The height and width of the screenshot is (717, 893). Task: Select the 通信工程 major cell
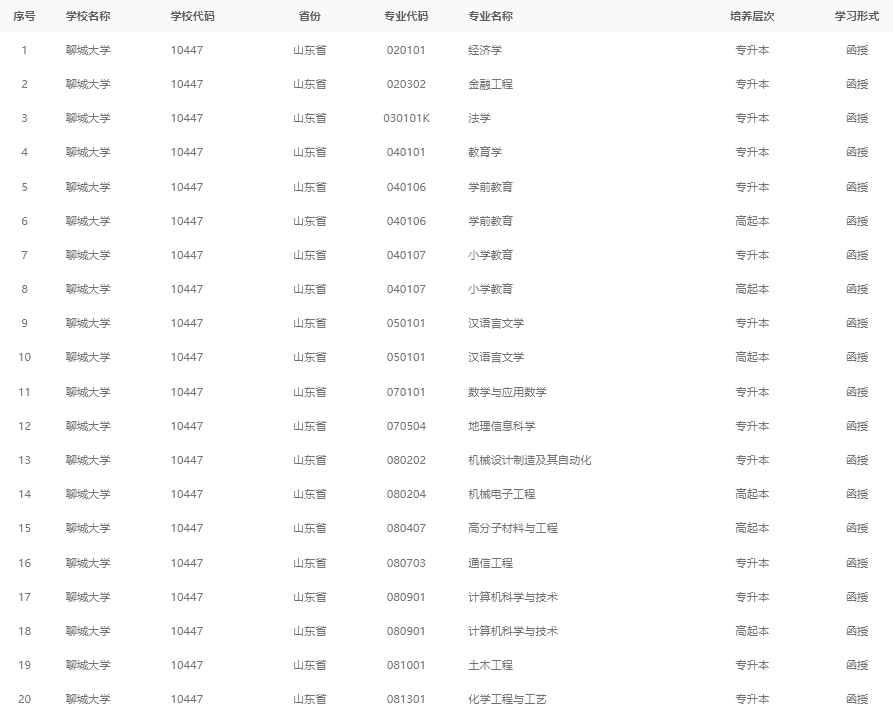pos(490,563)
